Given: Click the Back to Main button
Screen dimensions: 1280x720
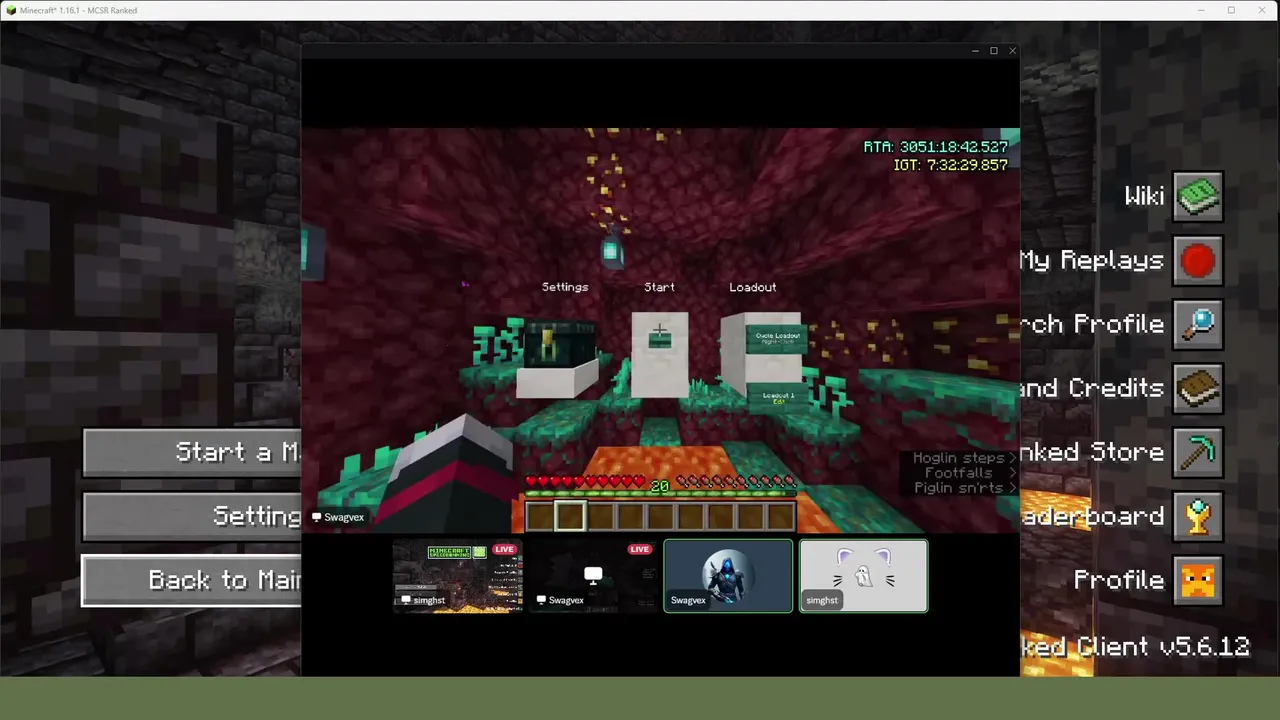Looking at the screenshot, I should [x=192, y=580].
